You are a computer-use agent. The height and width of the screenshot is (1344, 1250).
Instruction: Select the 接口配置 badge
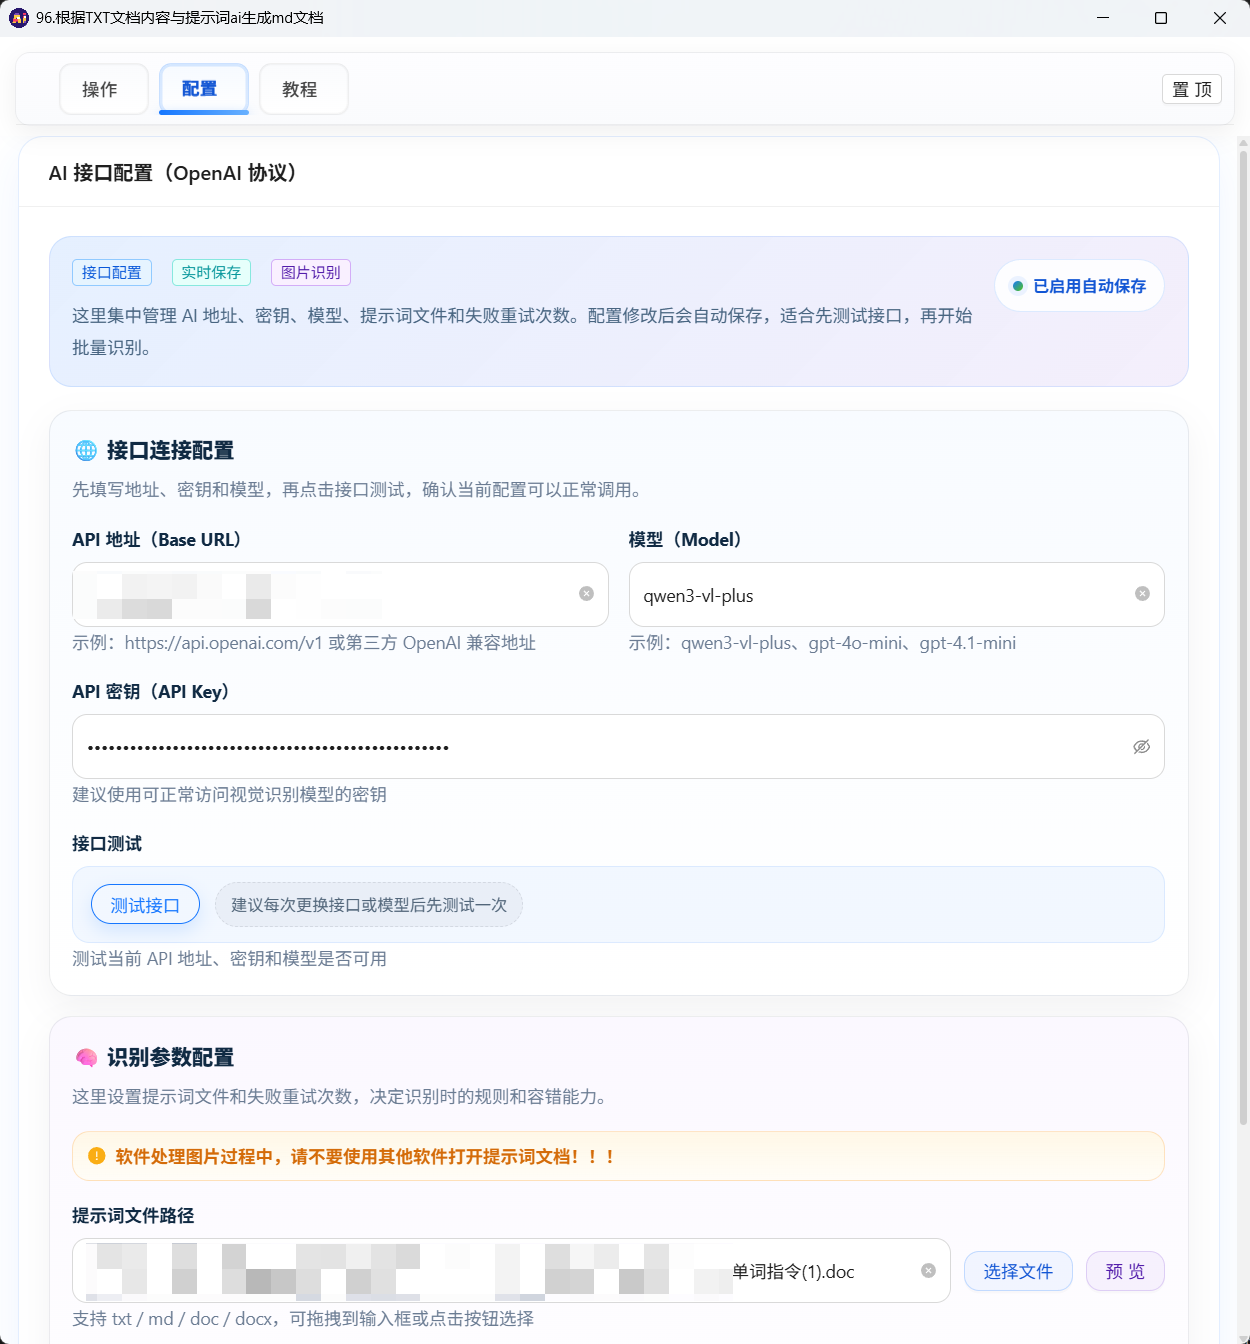click(x=111, y=272)
